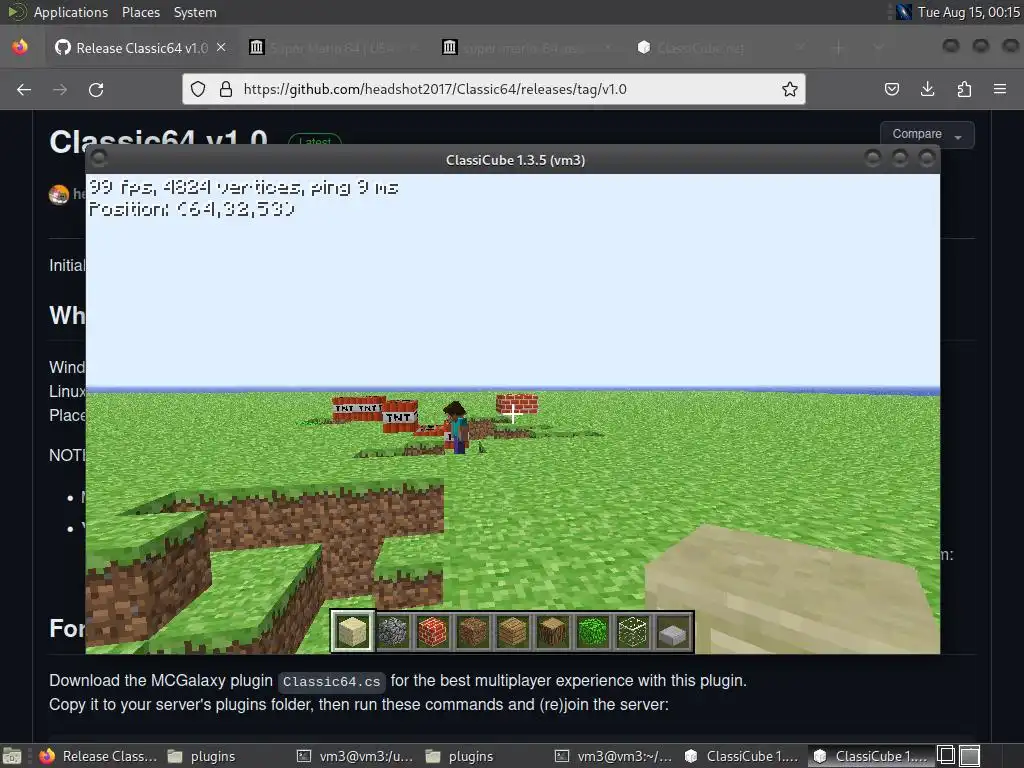The width and height of the screenshot is (1024, 768).
Task: Switch to the ClassiCube.net browser tab
Action: point(718,48)
